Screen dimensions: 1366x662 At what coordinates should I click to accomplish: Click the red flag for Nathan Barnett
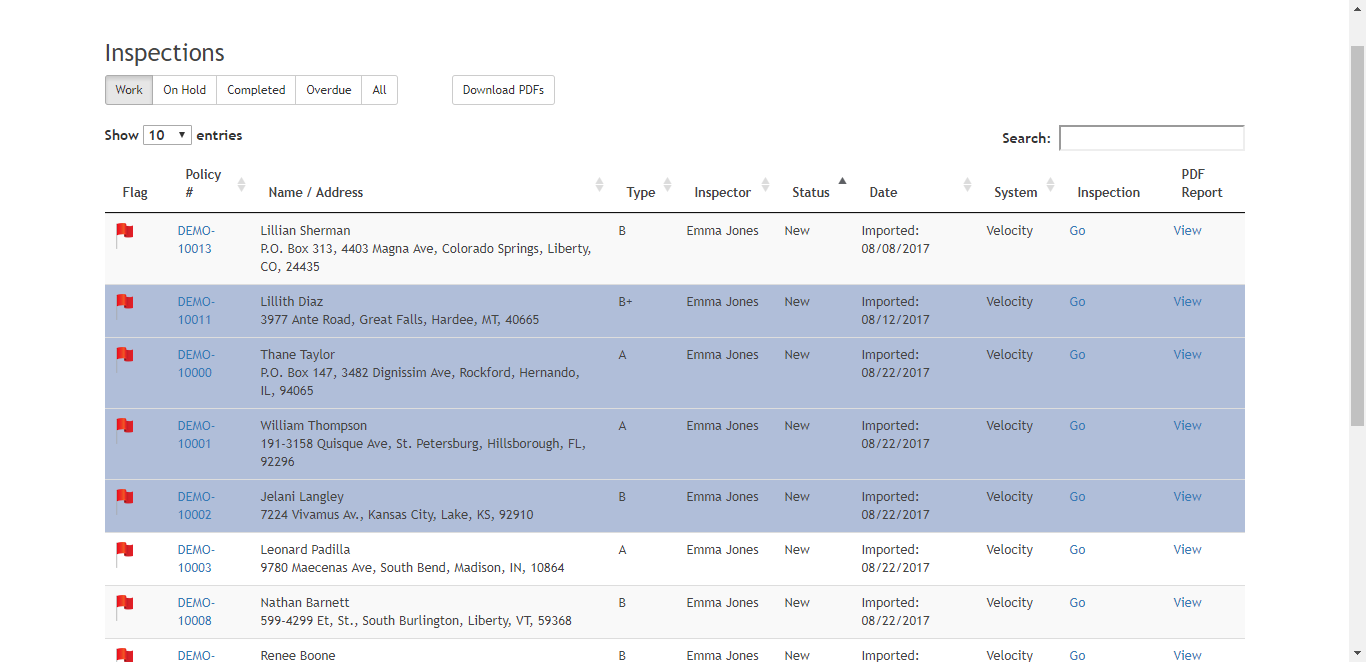click(124, 605)
